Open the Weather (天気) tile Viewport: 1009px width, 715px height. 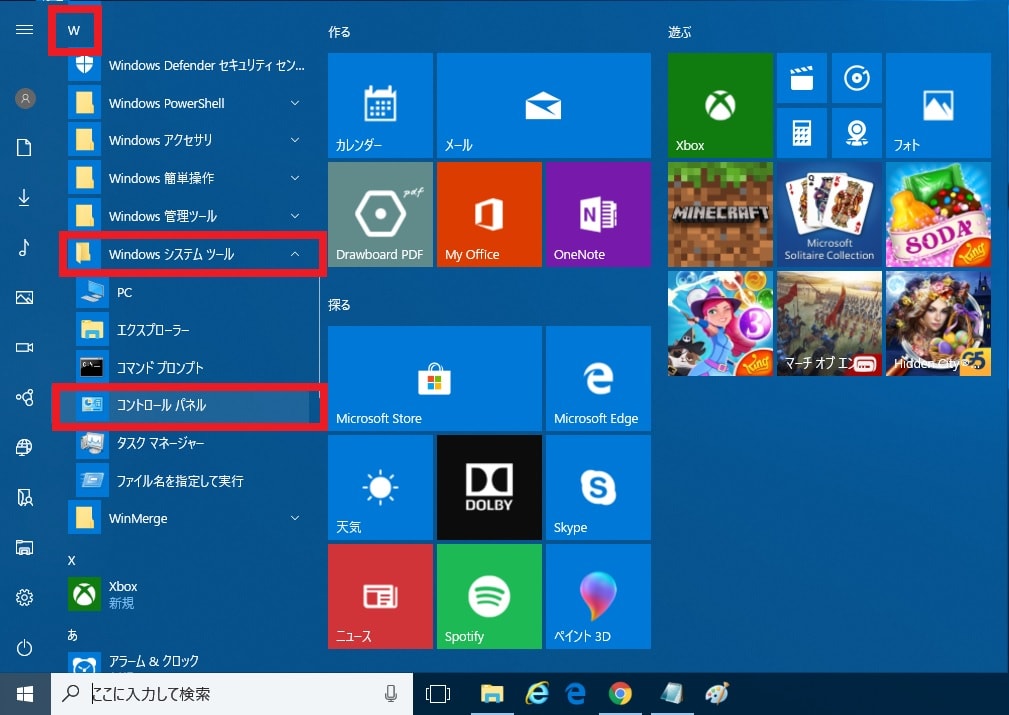(380, 487)
